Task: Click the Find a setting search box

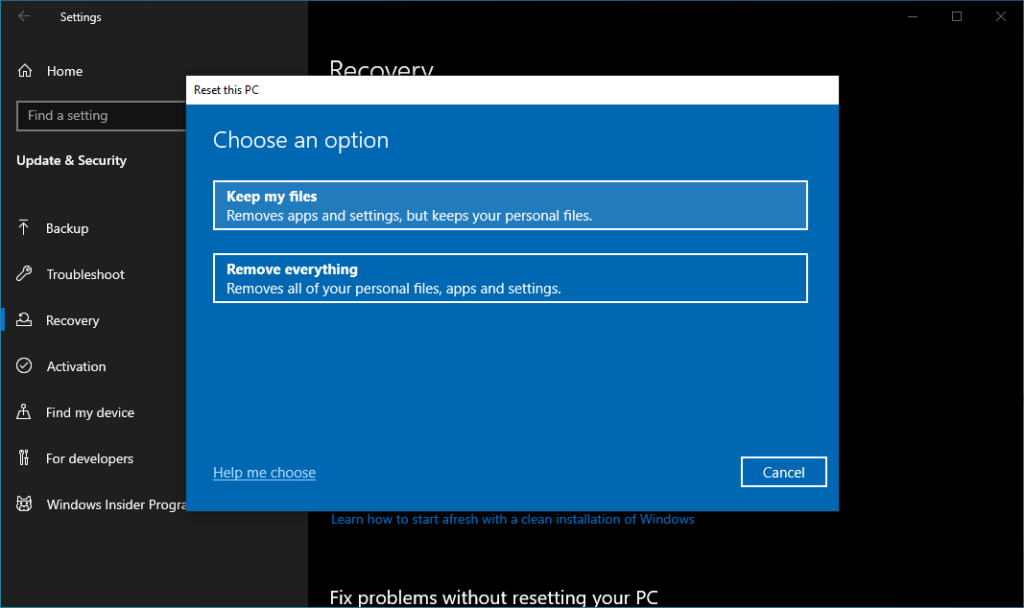Action: click(100, 116)
